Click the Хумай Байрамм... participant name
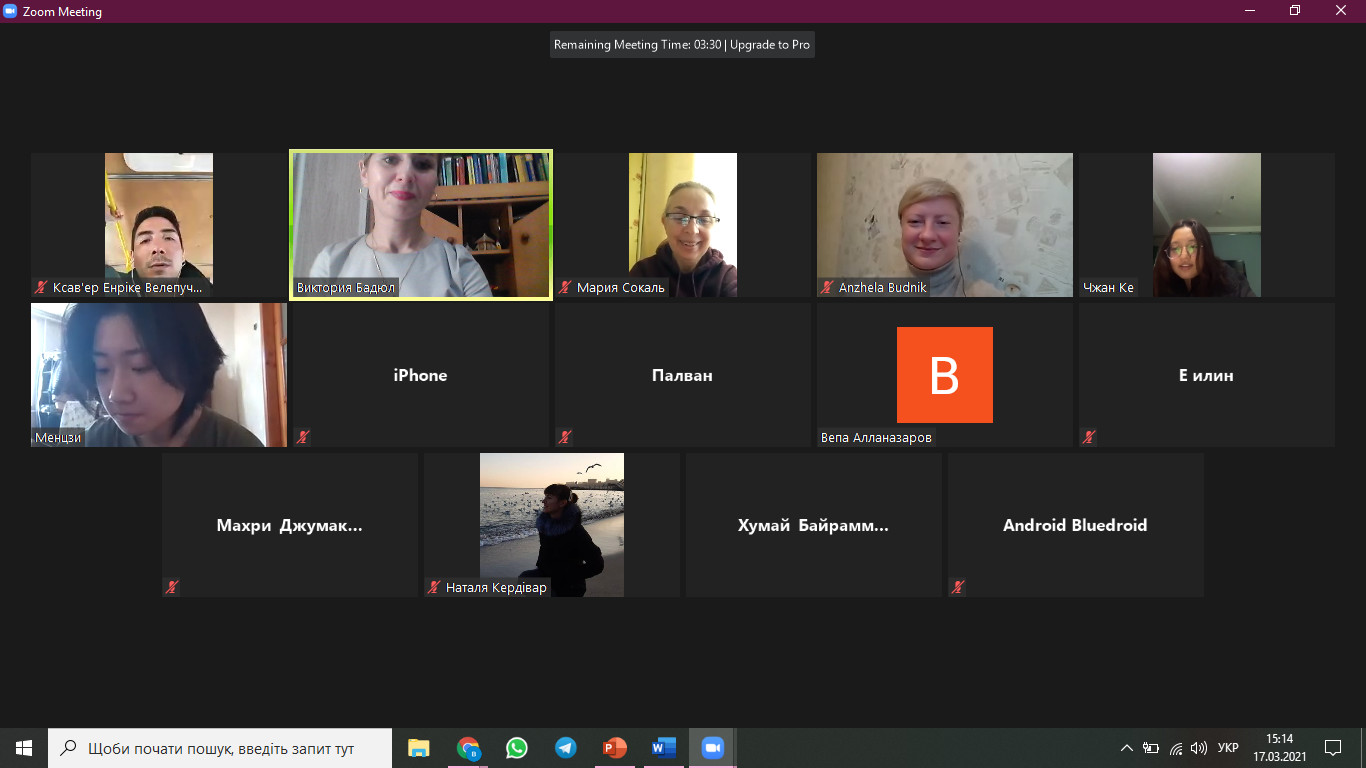The height and width of the screenshot is (768, 1366). coord(814,525)
